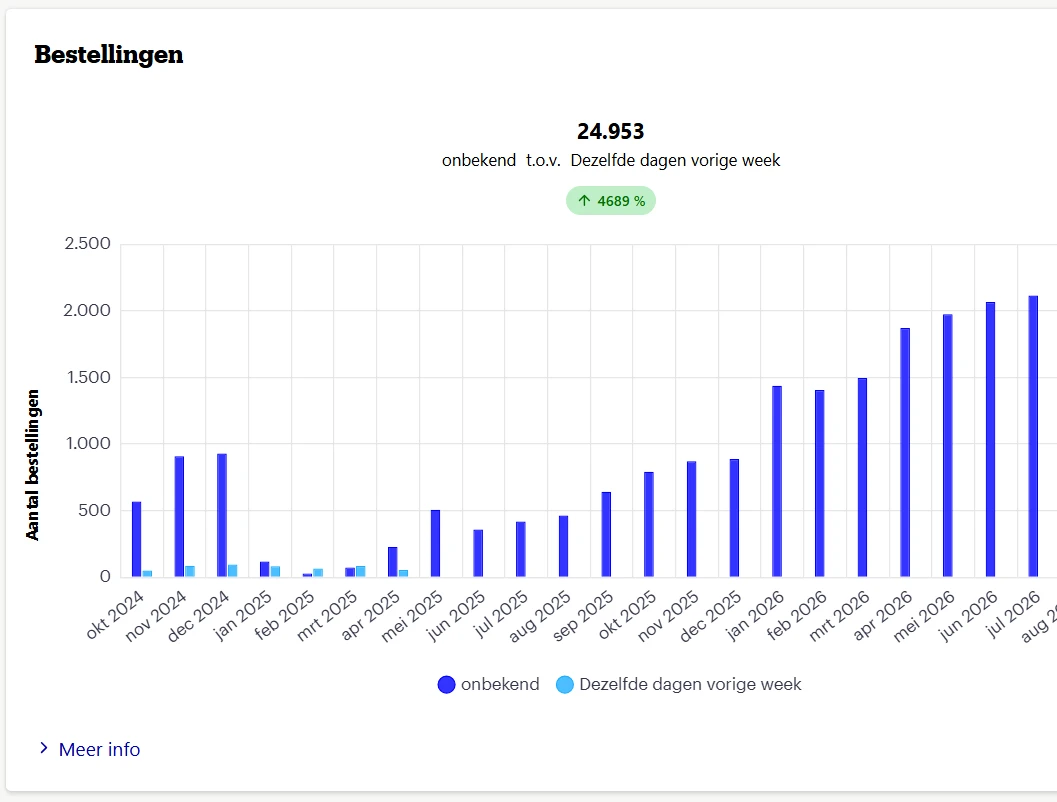Click the light blue bar for nov 2024

(x=190, y=572)
